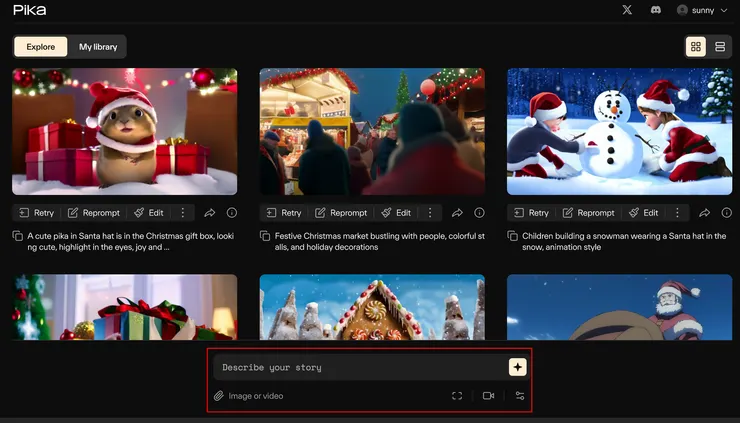The width and height of the screenshot is (740, 423).
Task: Share the cute pika video
Action: coord(210,213)
